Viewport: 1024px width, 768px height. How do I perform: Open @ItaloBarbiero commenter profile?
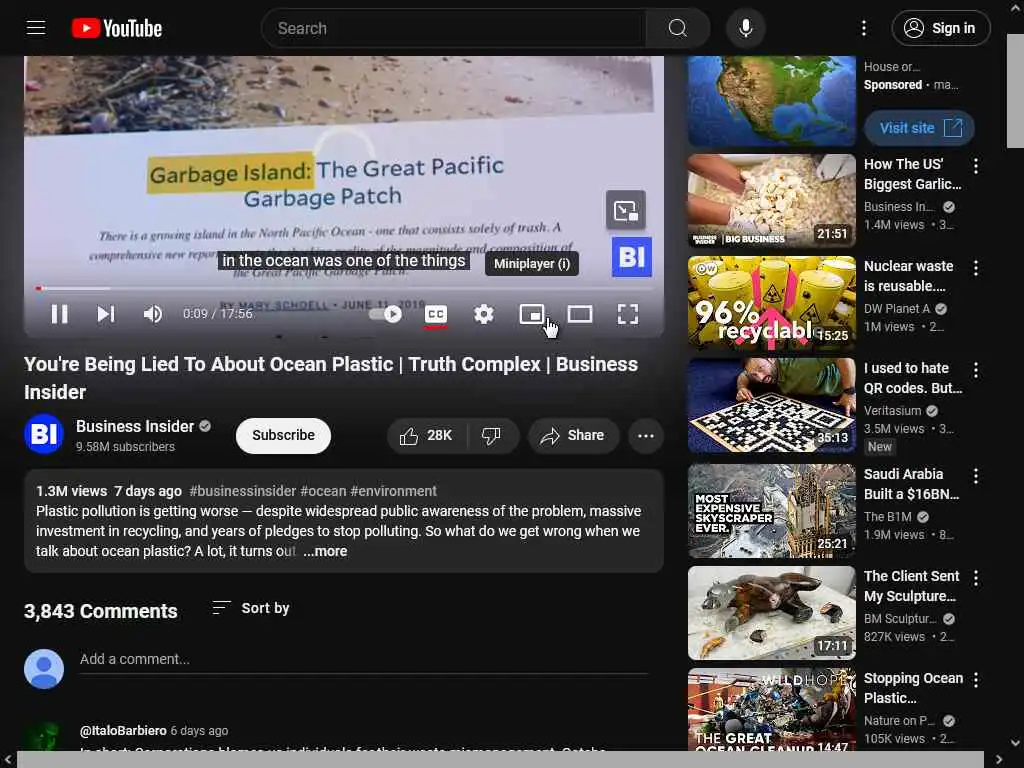[123, 731]
